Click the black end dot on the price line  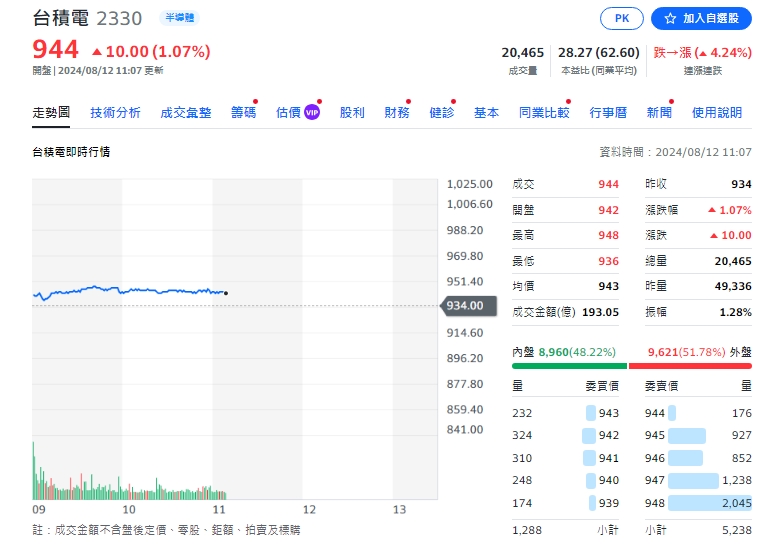[x=226, y=293]
